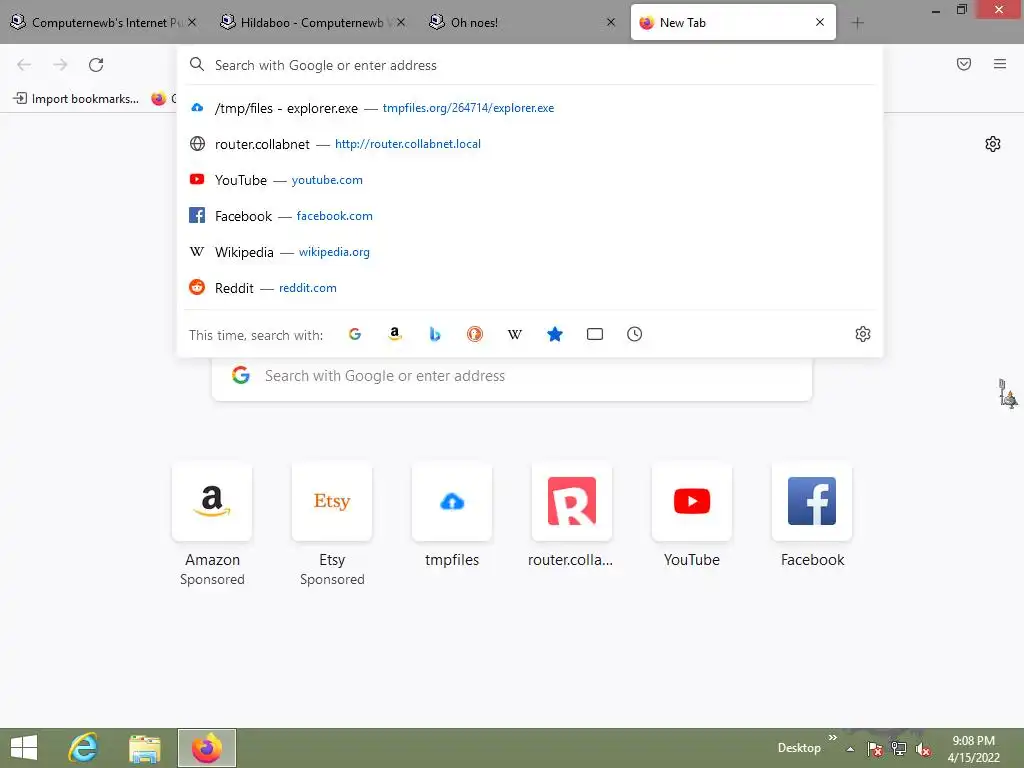Close the Hildaboo tab

401,22
